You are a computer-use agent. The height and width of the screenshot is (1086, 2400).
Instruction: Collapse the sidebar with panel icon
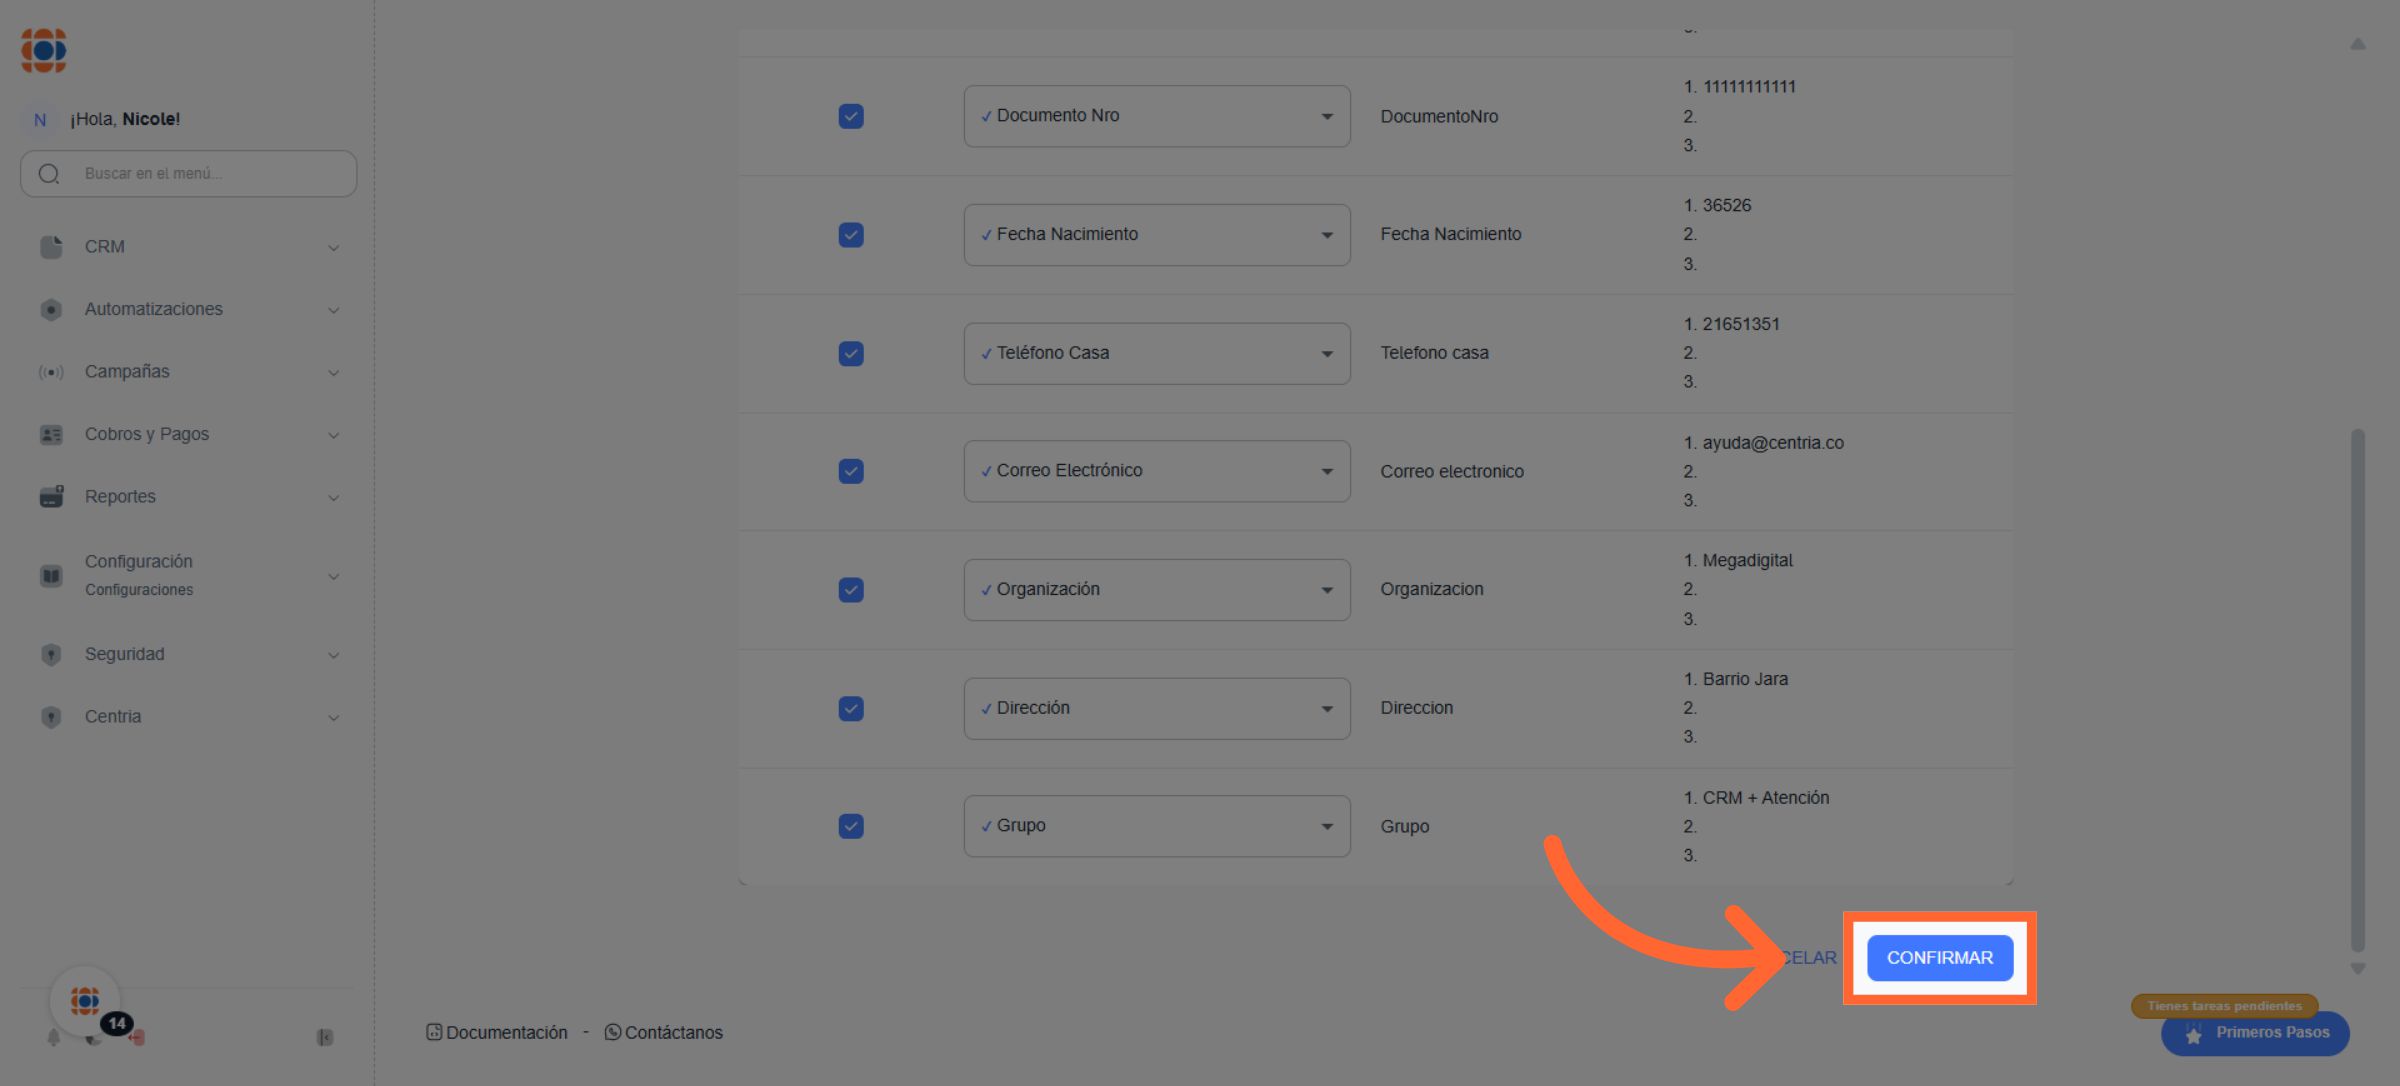click(325, 1037)
